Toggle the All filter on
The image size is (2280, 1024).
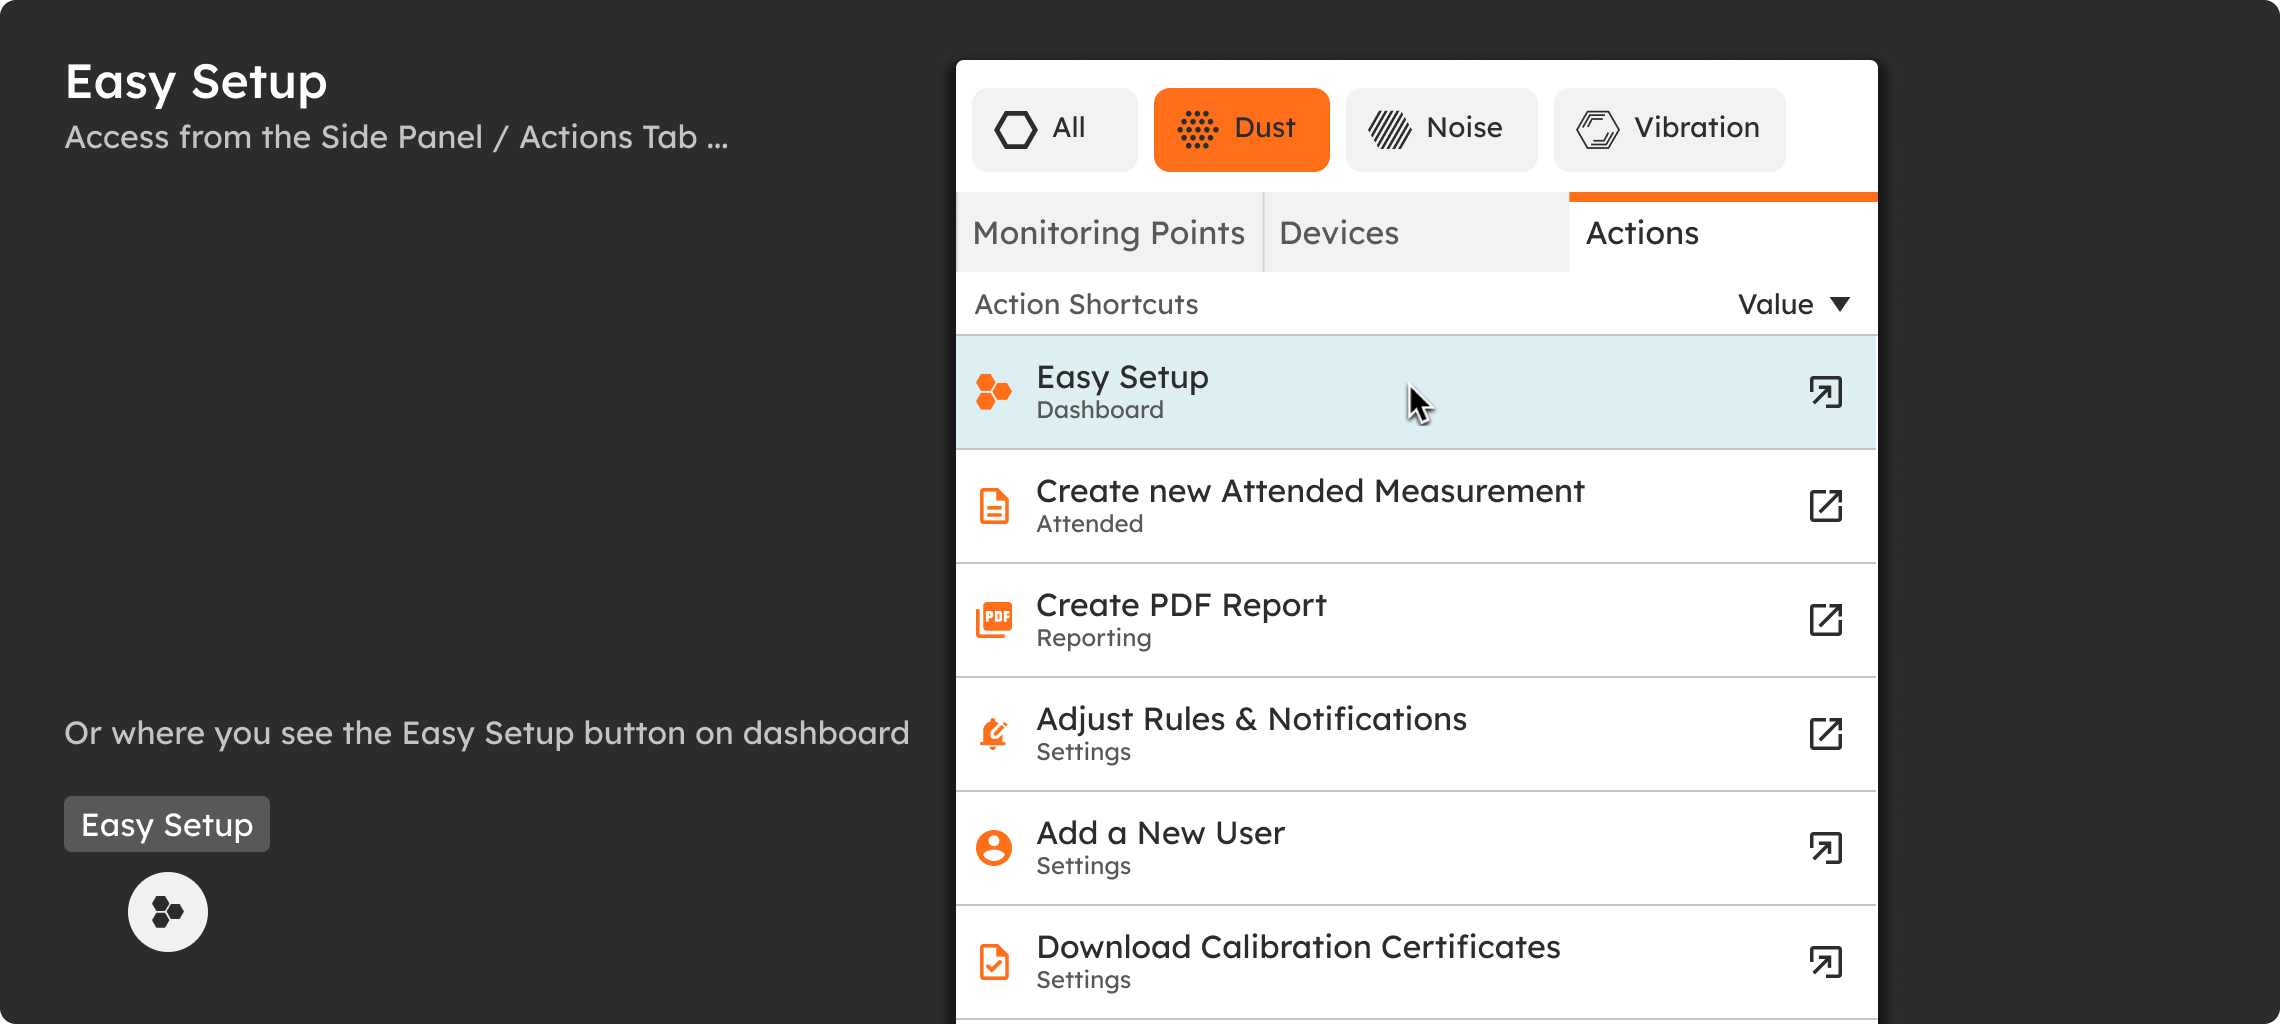point(1054,128)
